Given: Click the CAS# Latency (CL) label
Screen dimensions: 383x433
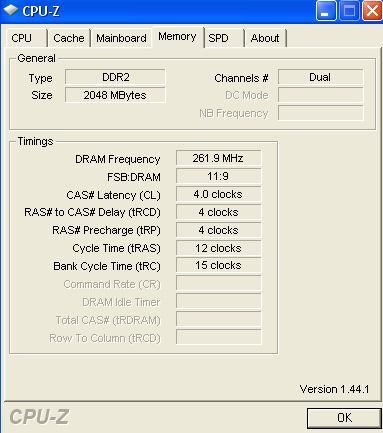Looking at the screenshot, I should (113, 195).
